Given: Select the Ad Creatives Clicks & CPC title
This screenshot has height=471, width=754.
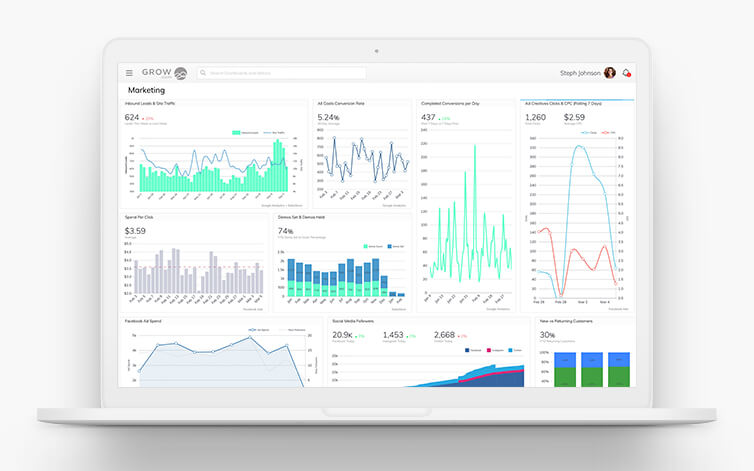Looking at the screenshot, I should (x=562, y=103).
